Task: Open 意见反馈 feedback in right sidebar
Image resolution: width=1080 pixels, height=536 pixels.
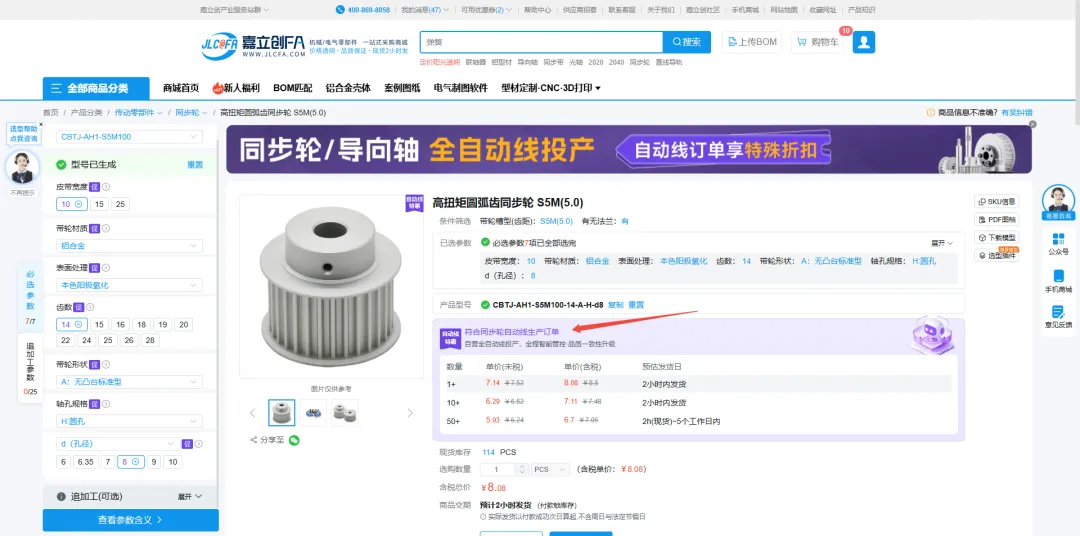Action: click(x=1058, y=316)
